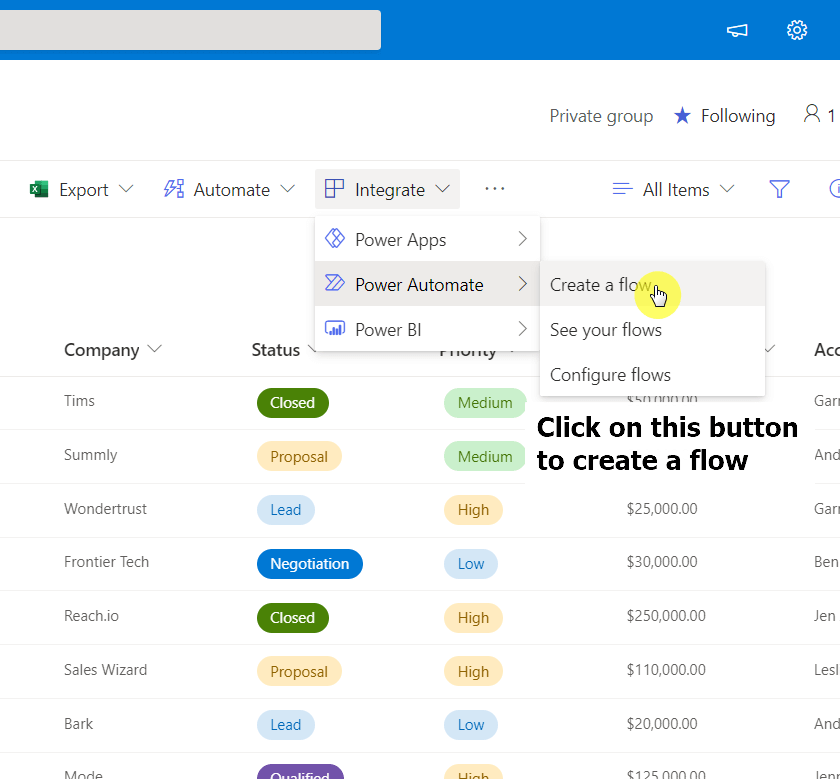Click the Lead status pill for Wondertrust

(286, 510)
